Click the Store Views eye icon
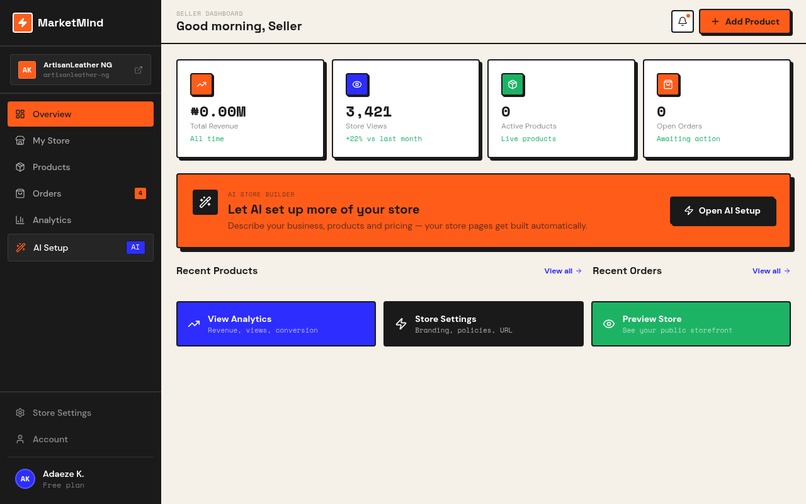This screenshot has height=504, width=806. tap(357, 85)
